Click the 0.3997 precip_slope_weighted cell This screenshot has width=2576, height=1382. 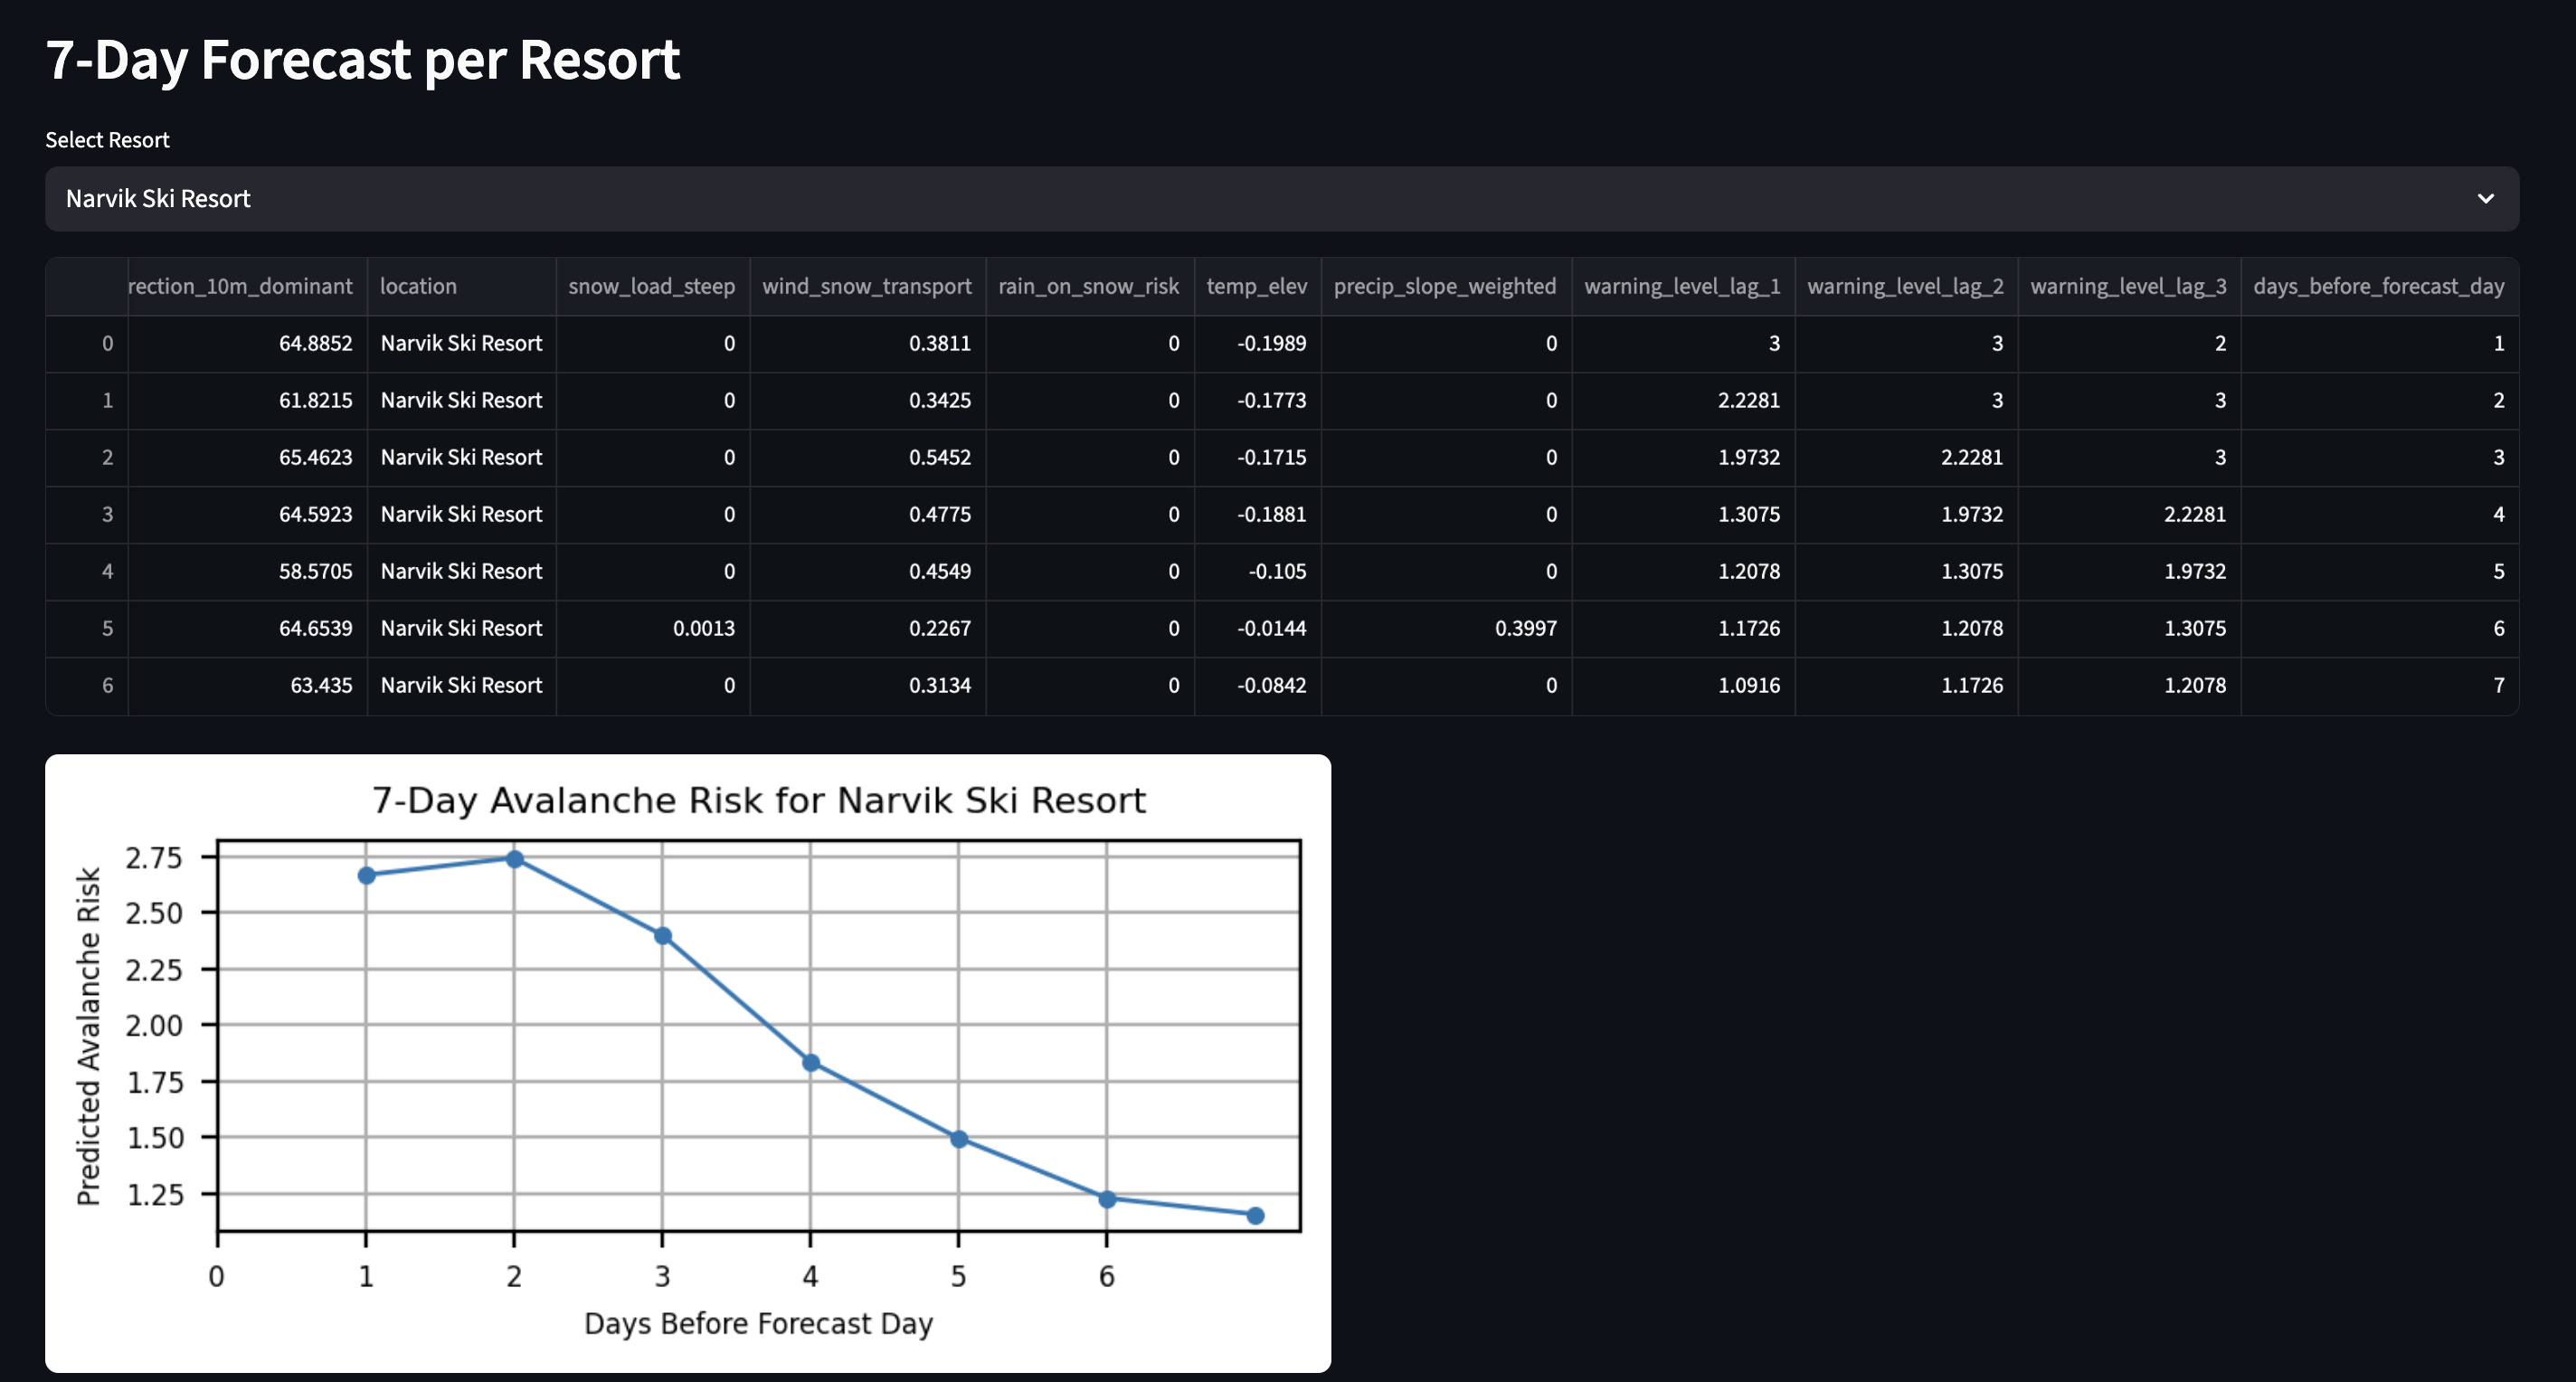[x=1525, y=629]
